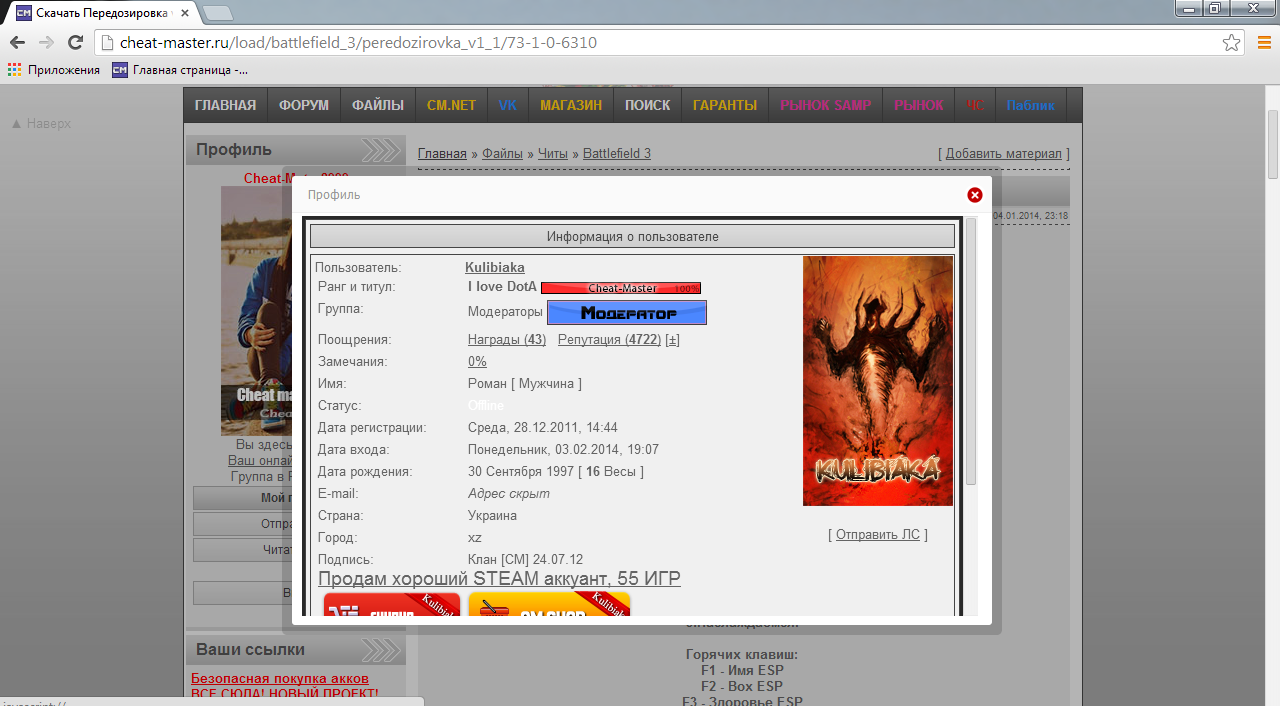Click the browser back arrow
This screenshot has width=1280, height=706.
17,43
